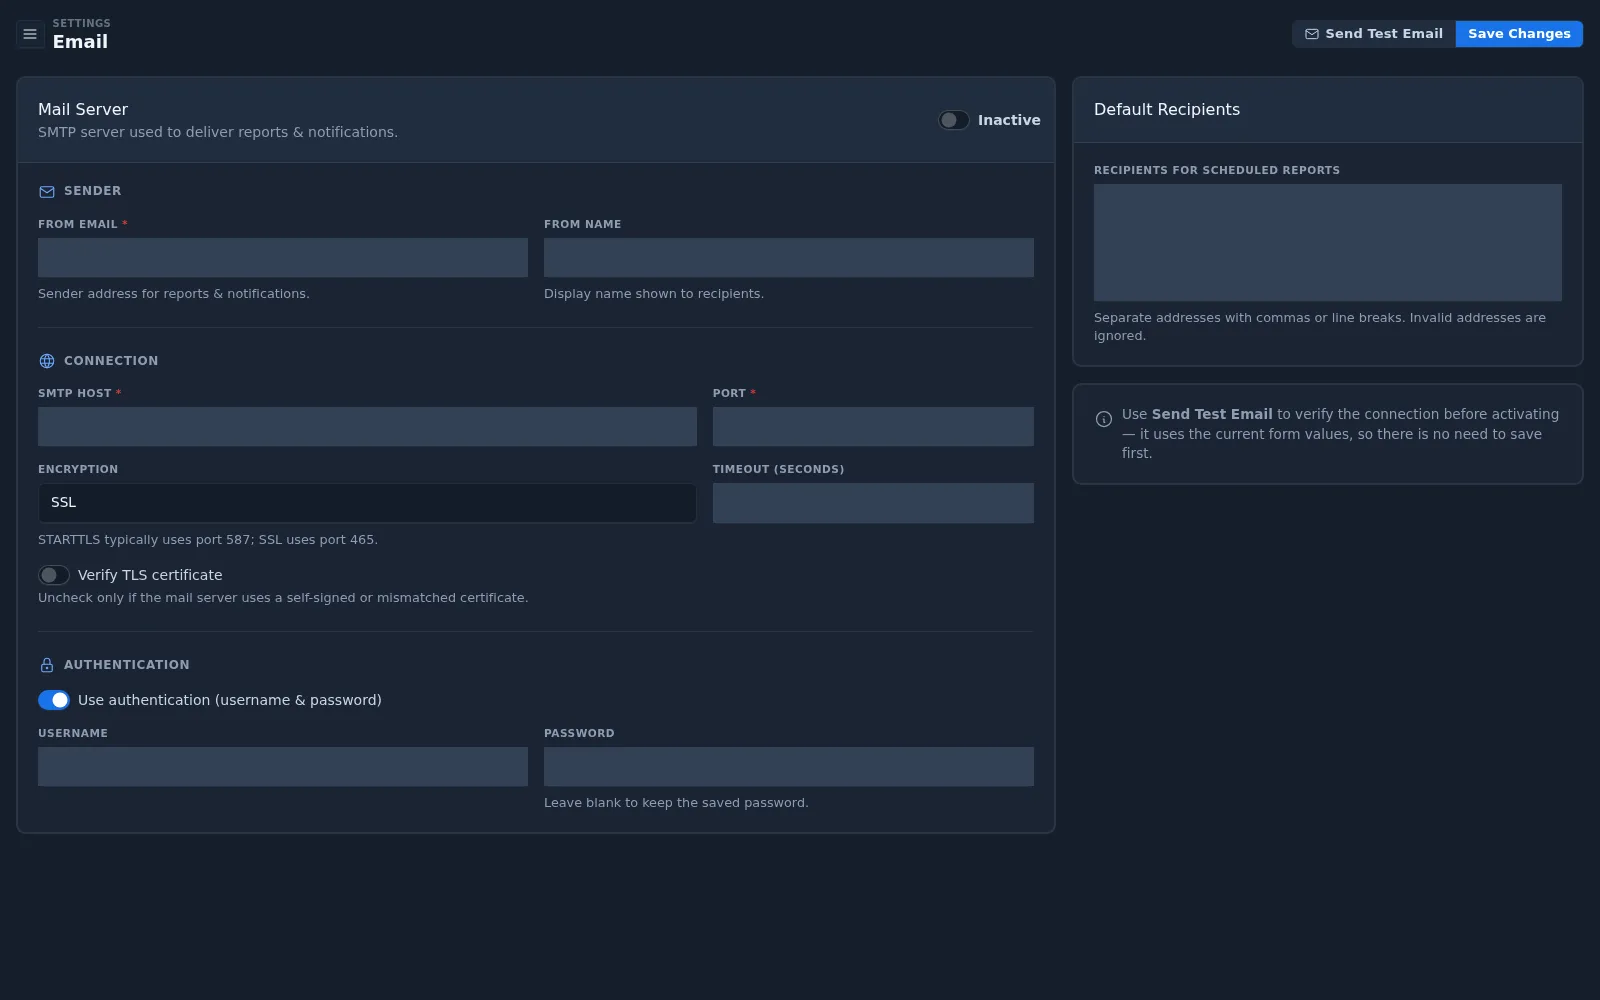The image size is (1600, 1000).
Task: Click into the Port field
Action: 873,426
